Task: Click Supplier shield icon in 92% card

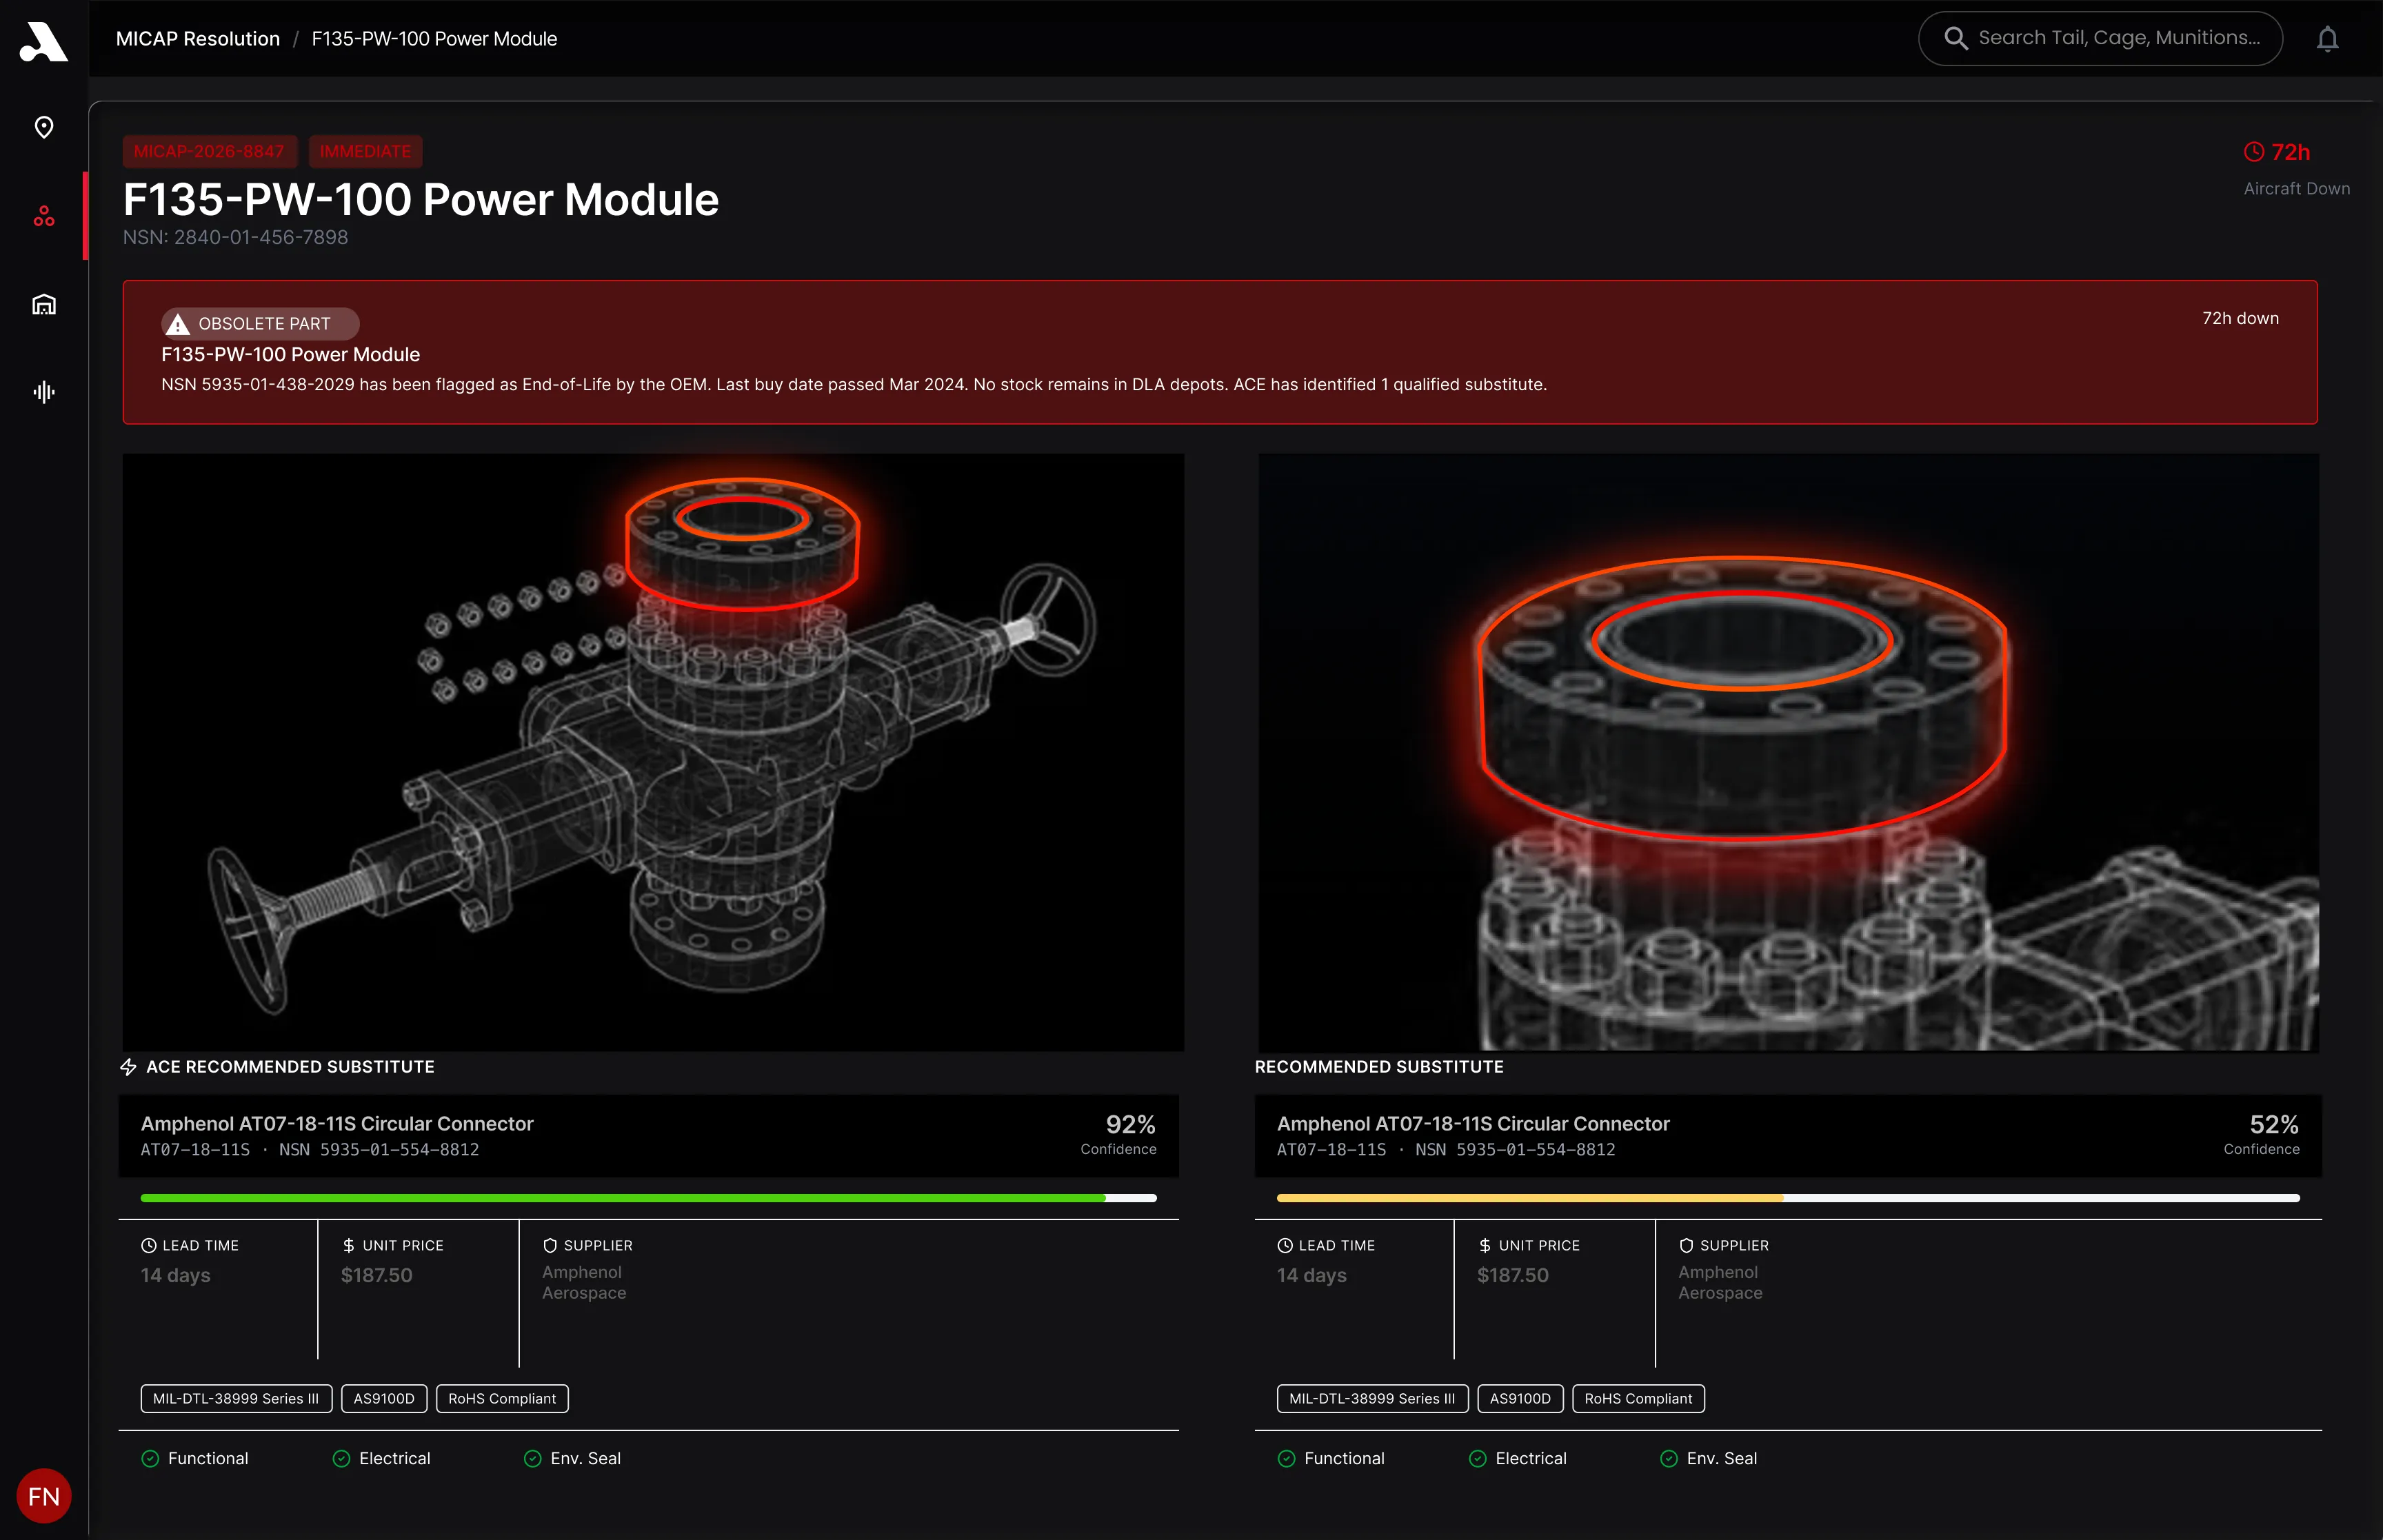Action: [550, 1246]
